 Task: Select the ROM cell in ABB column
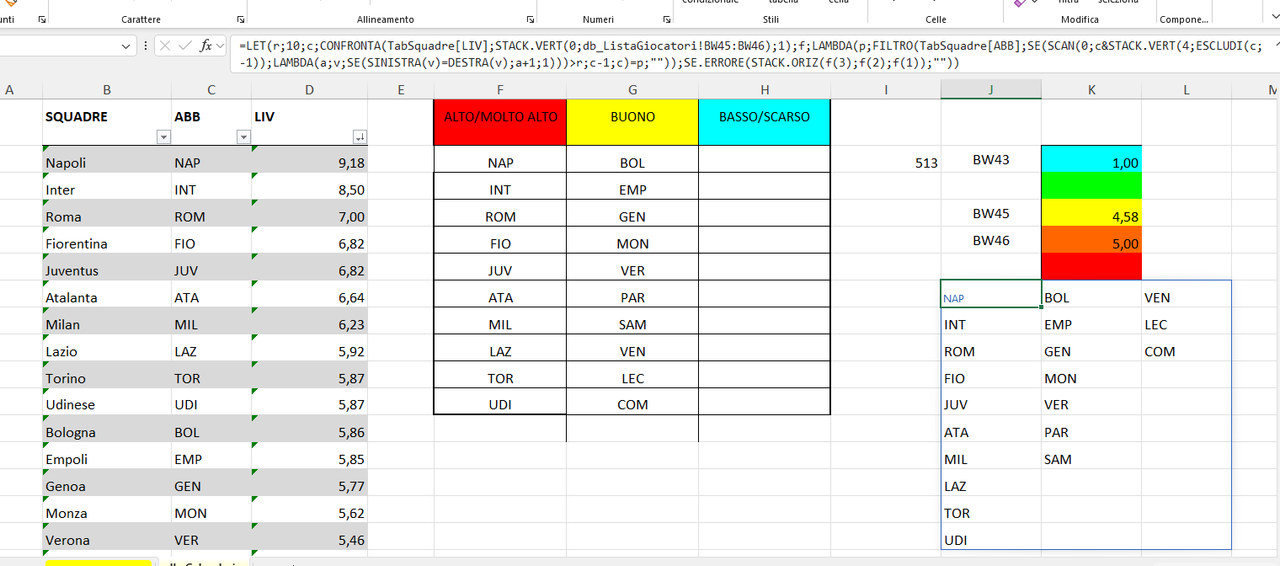(211, 213)
